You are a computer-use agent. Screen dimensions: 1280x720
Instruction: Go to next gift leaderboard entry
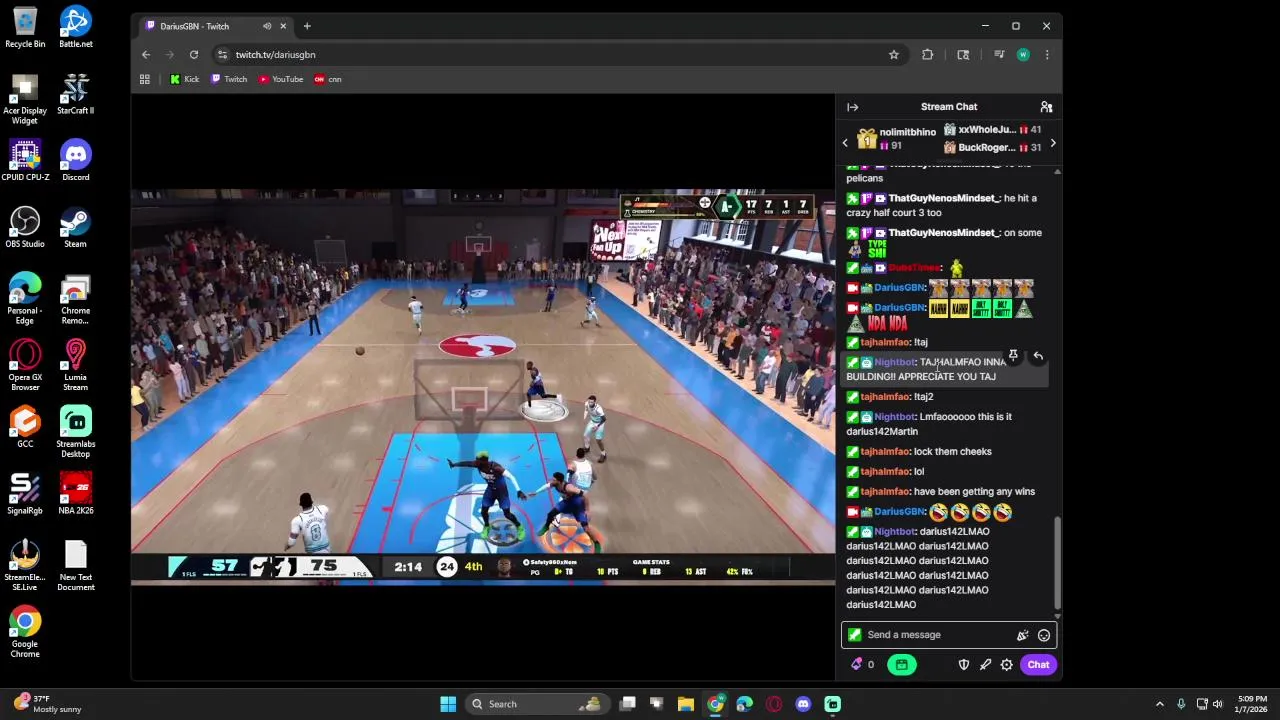1053,143
